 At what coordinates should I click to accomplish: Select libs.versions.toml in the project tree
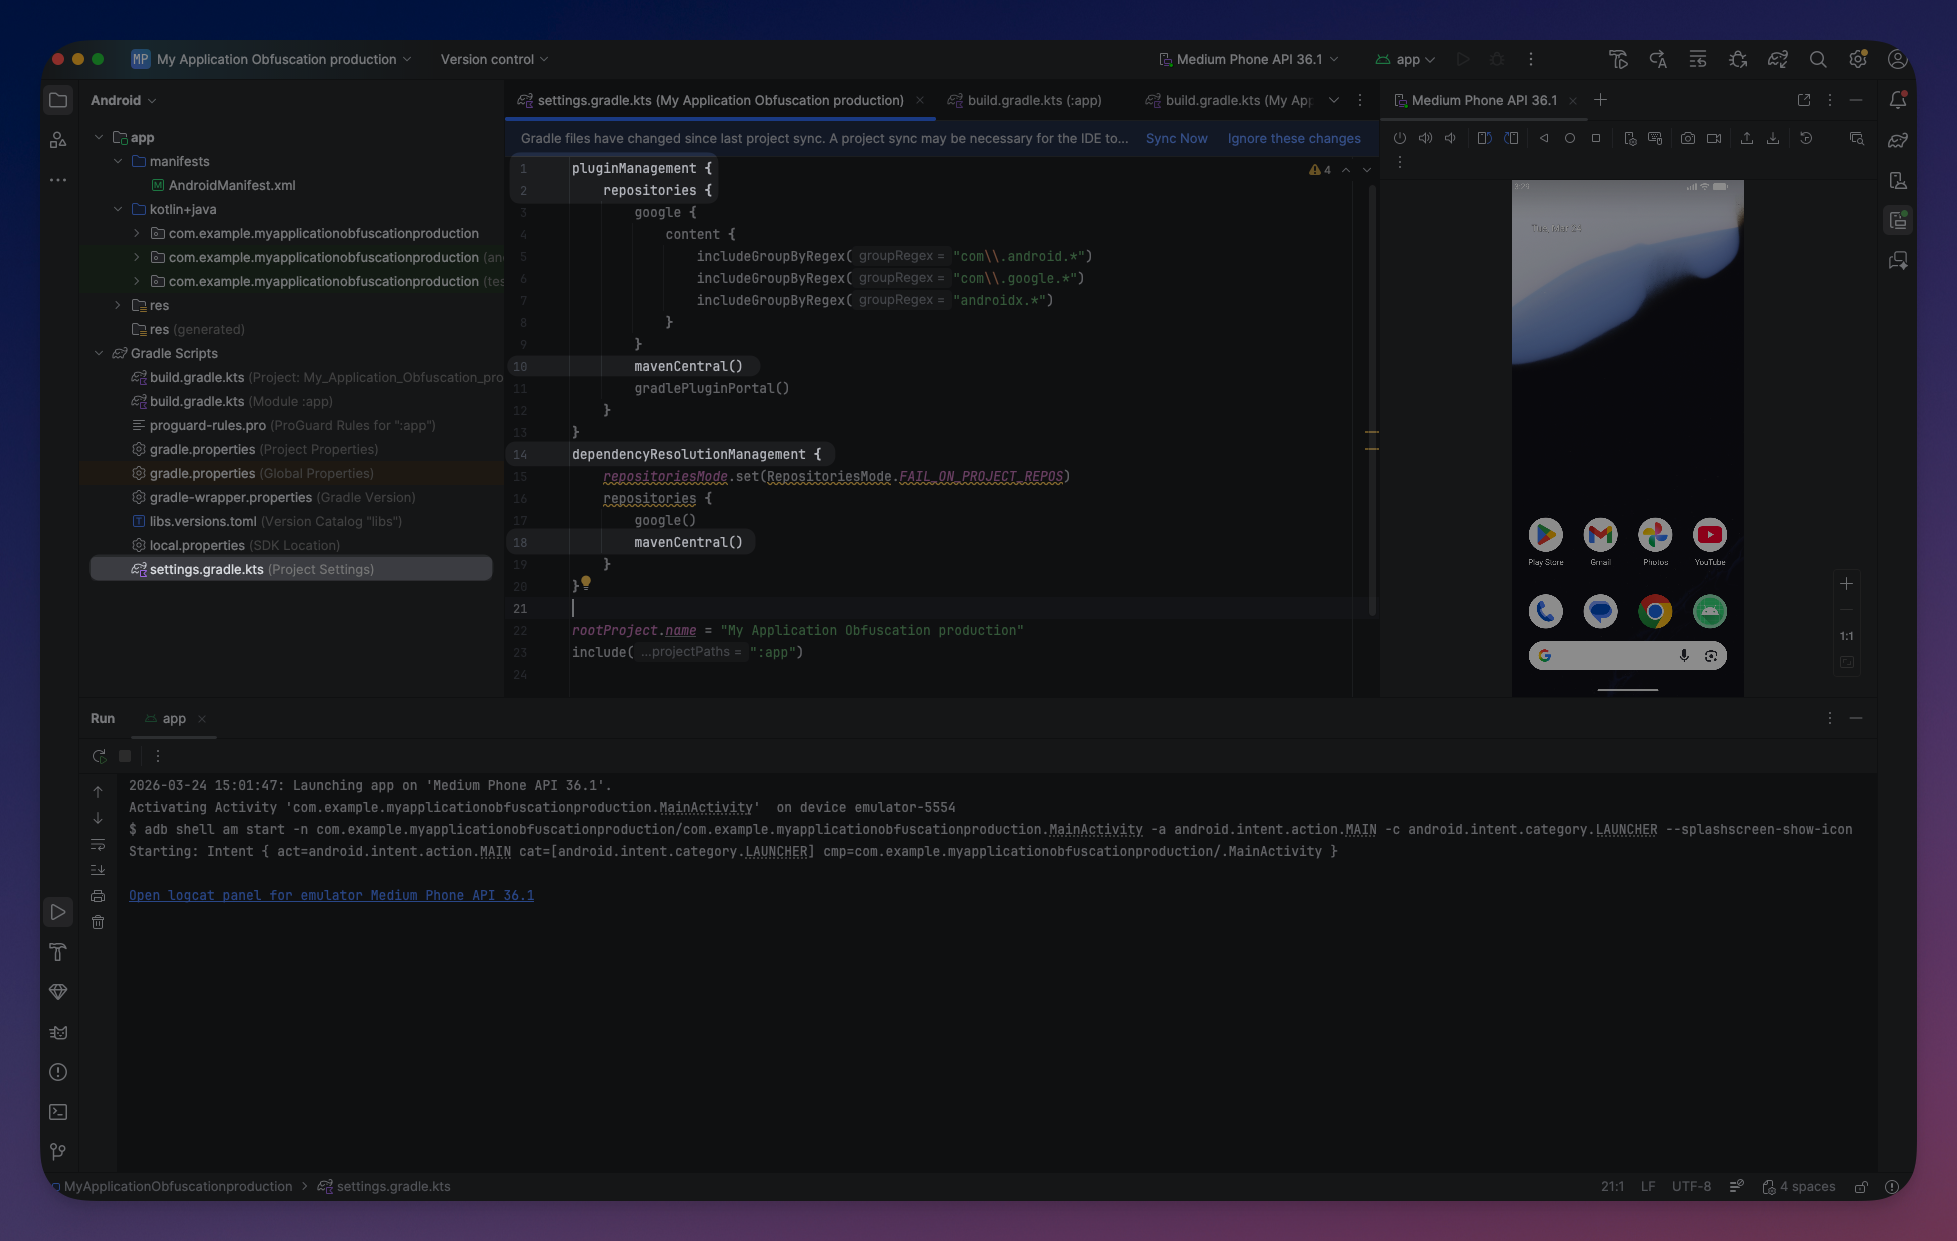pyautogui.click(x=201, y=521)
